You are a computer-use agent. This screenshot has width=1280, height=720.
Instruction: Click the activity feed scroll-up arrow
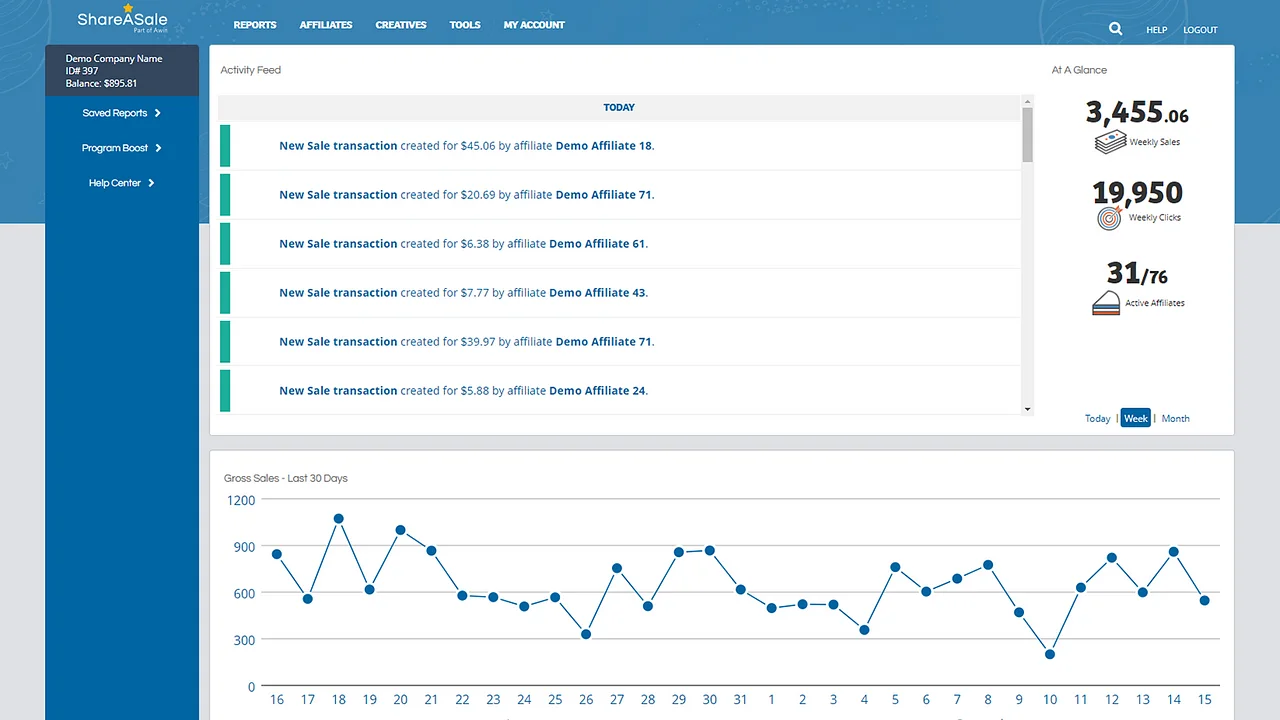[1027, 100]
